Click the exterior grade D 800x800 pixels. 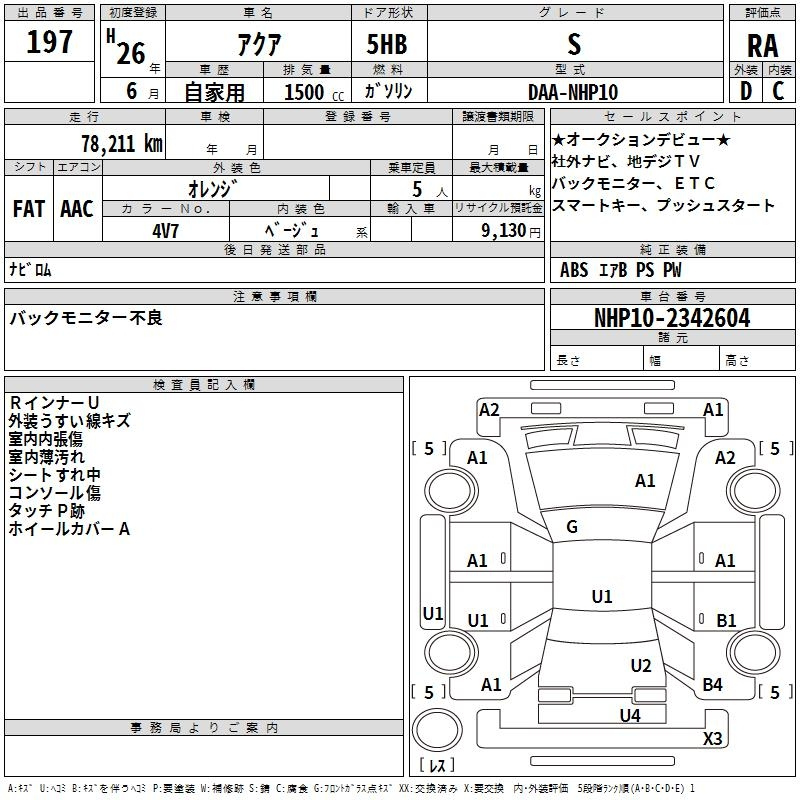tap(746, 91)
